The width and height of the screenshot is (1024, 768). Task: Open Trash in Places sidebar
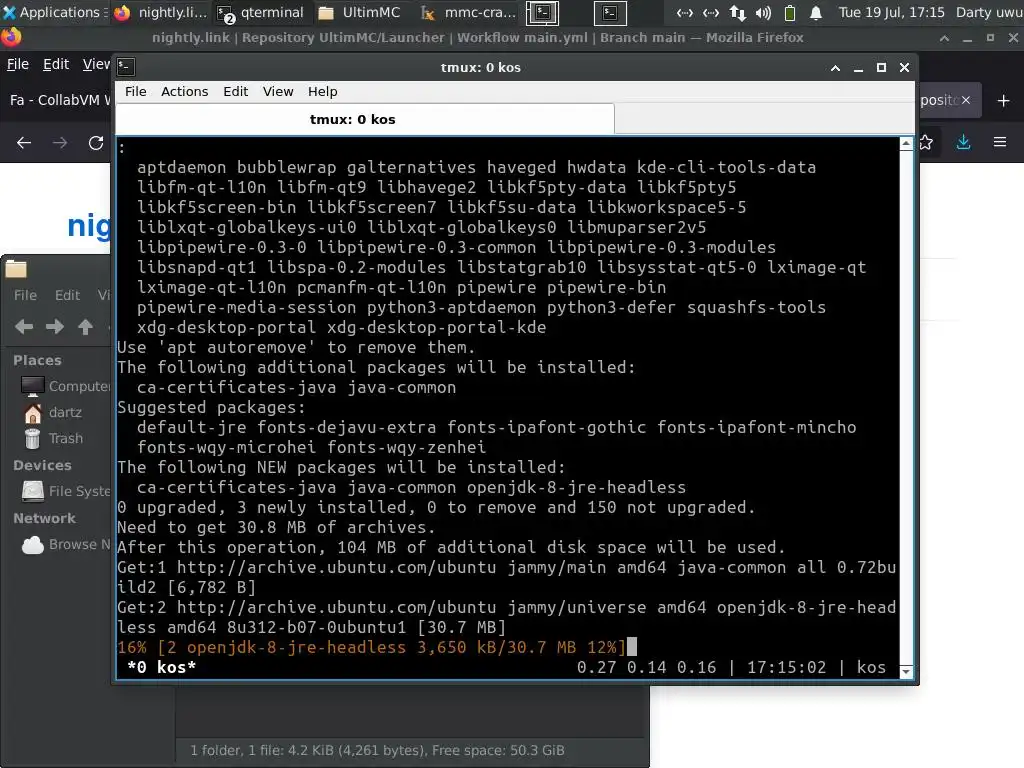pos(54,438)
